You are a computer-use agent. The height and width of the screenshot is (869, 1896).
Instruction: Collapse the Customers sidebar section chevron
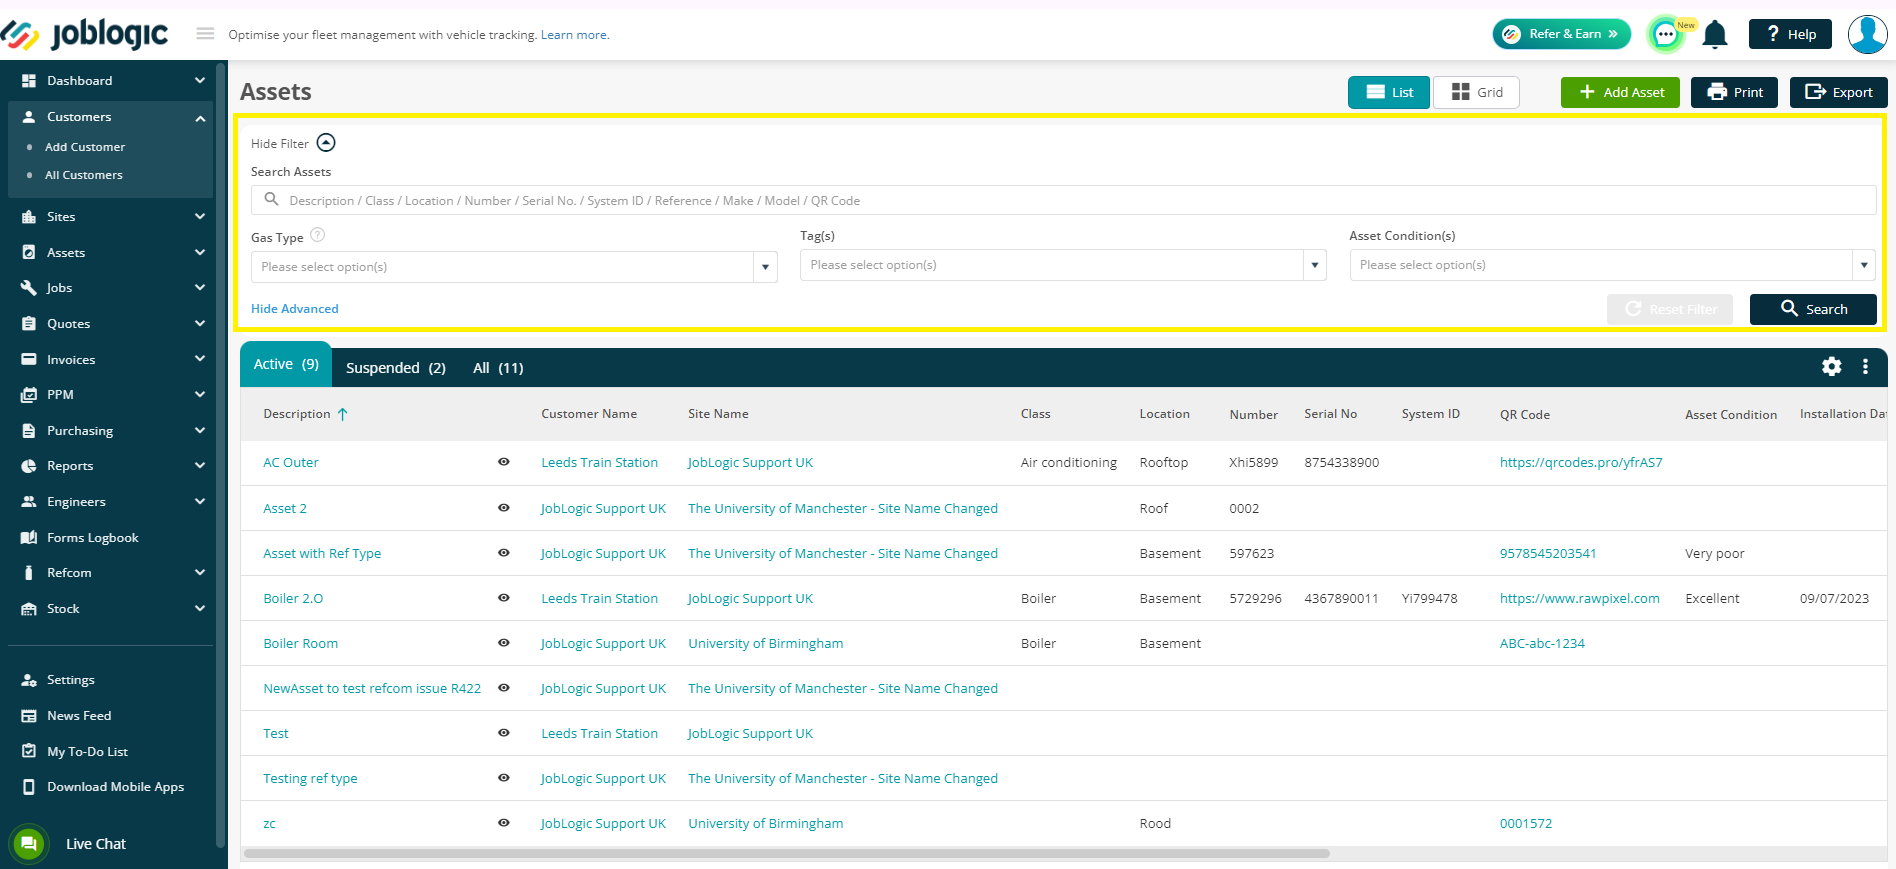(200, 118)
